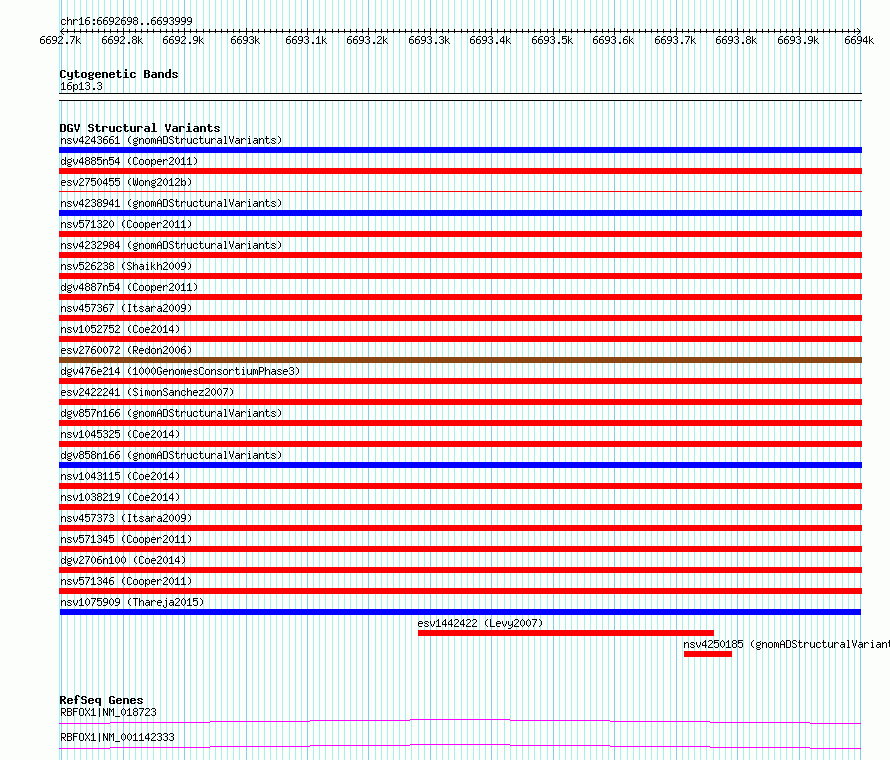
Task: Open the nsv1043115 (Coe2014) variant
Action: tap(120, 476)
